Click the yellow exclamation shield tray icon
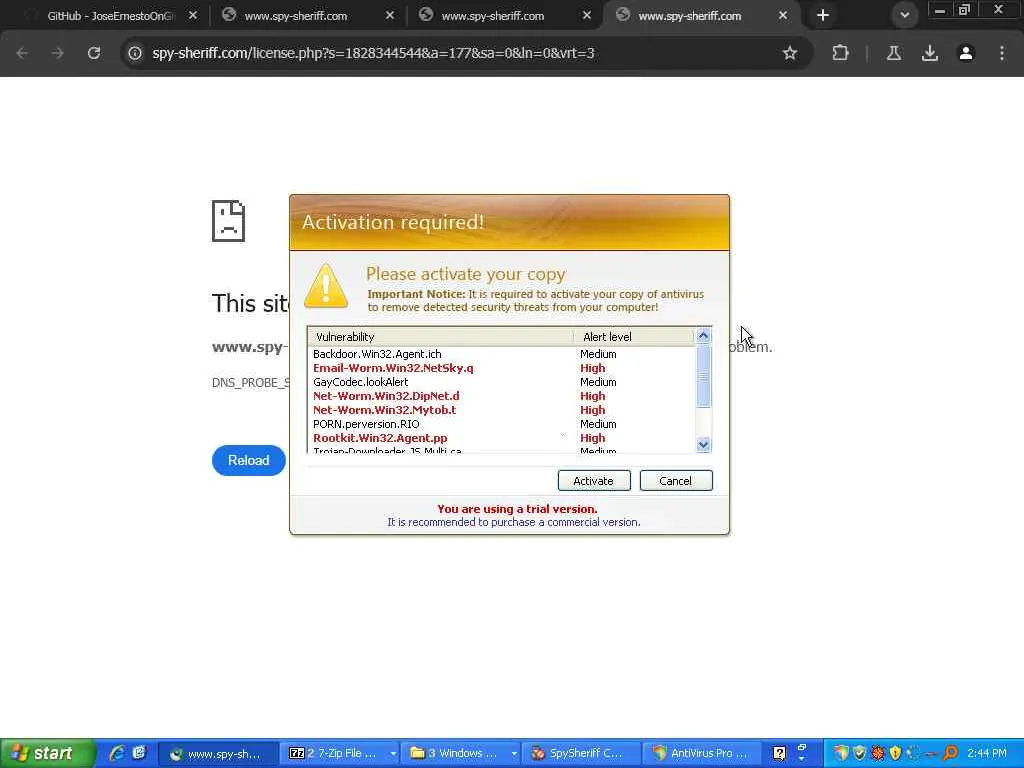The image size is (1024, 768). [895, 754]
